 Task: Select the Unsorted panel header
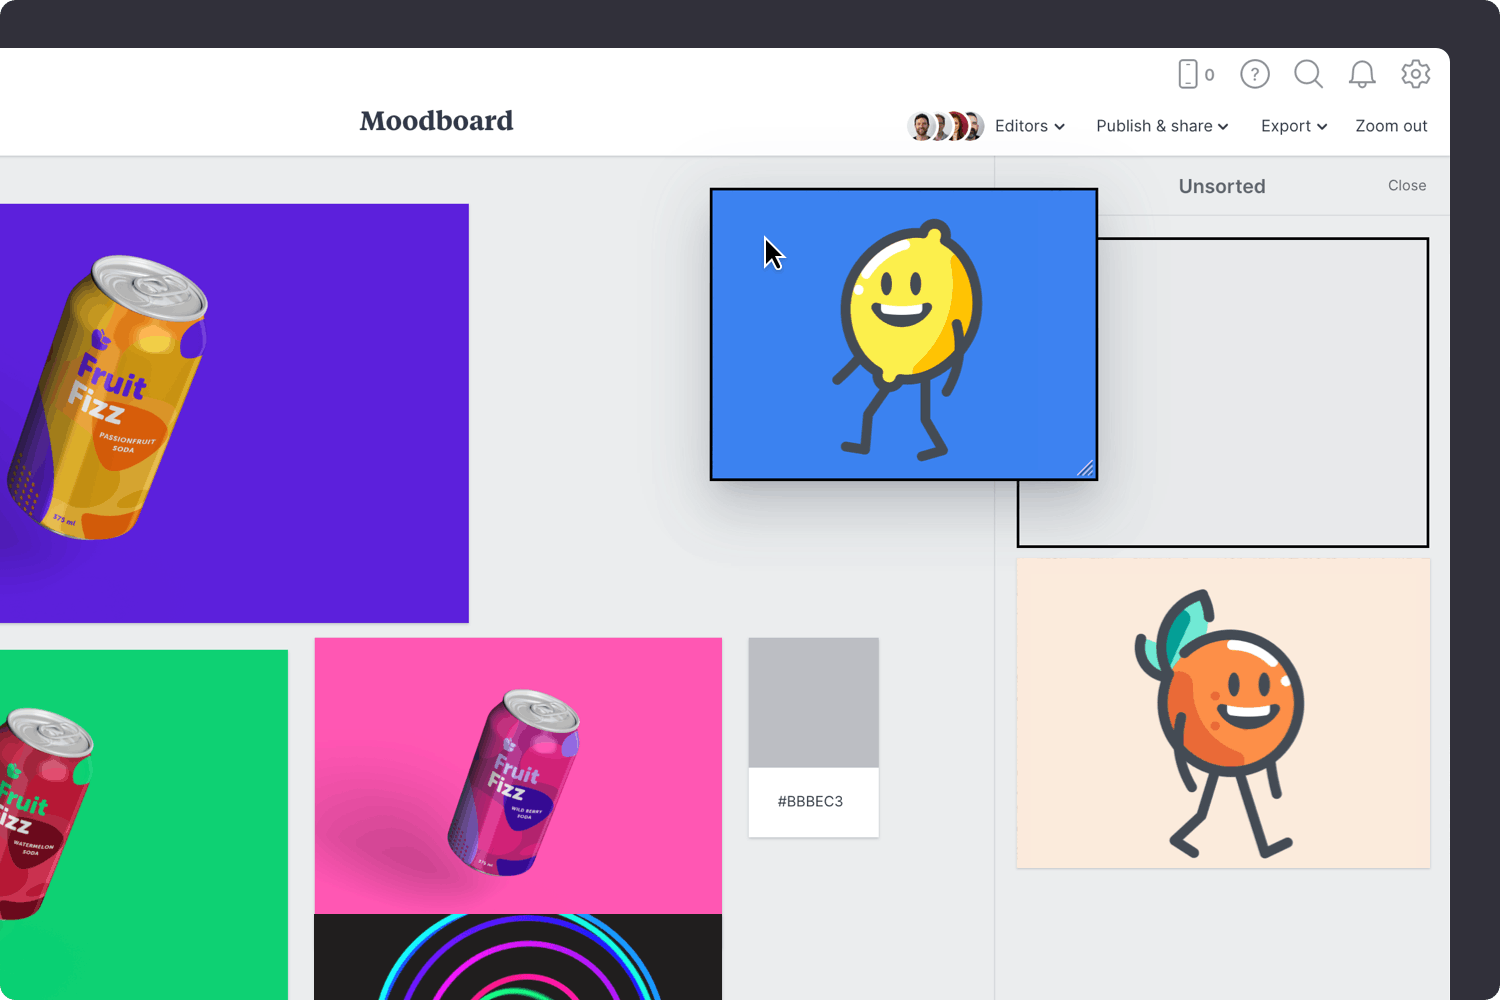(x=1222, y=186)
